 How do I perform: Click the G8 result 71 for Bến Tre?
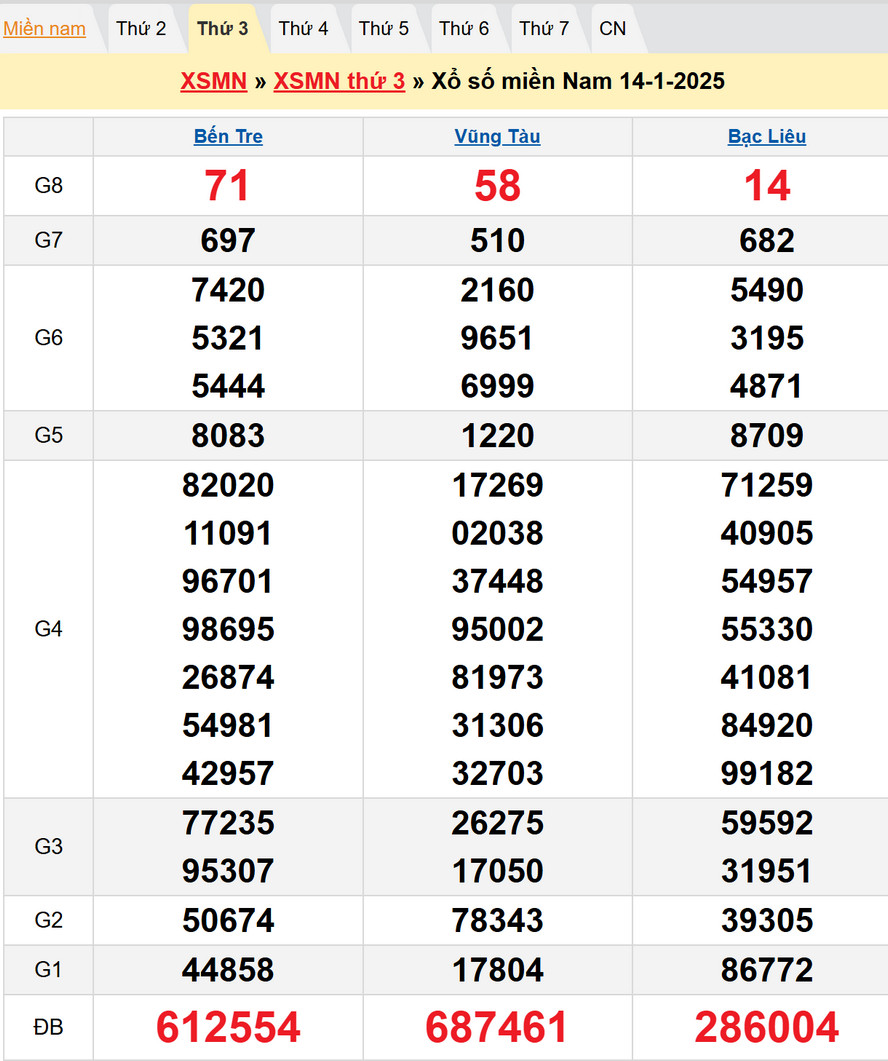coord(227,186)
